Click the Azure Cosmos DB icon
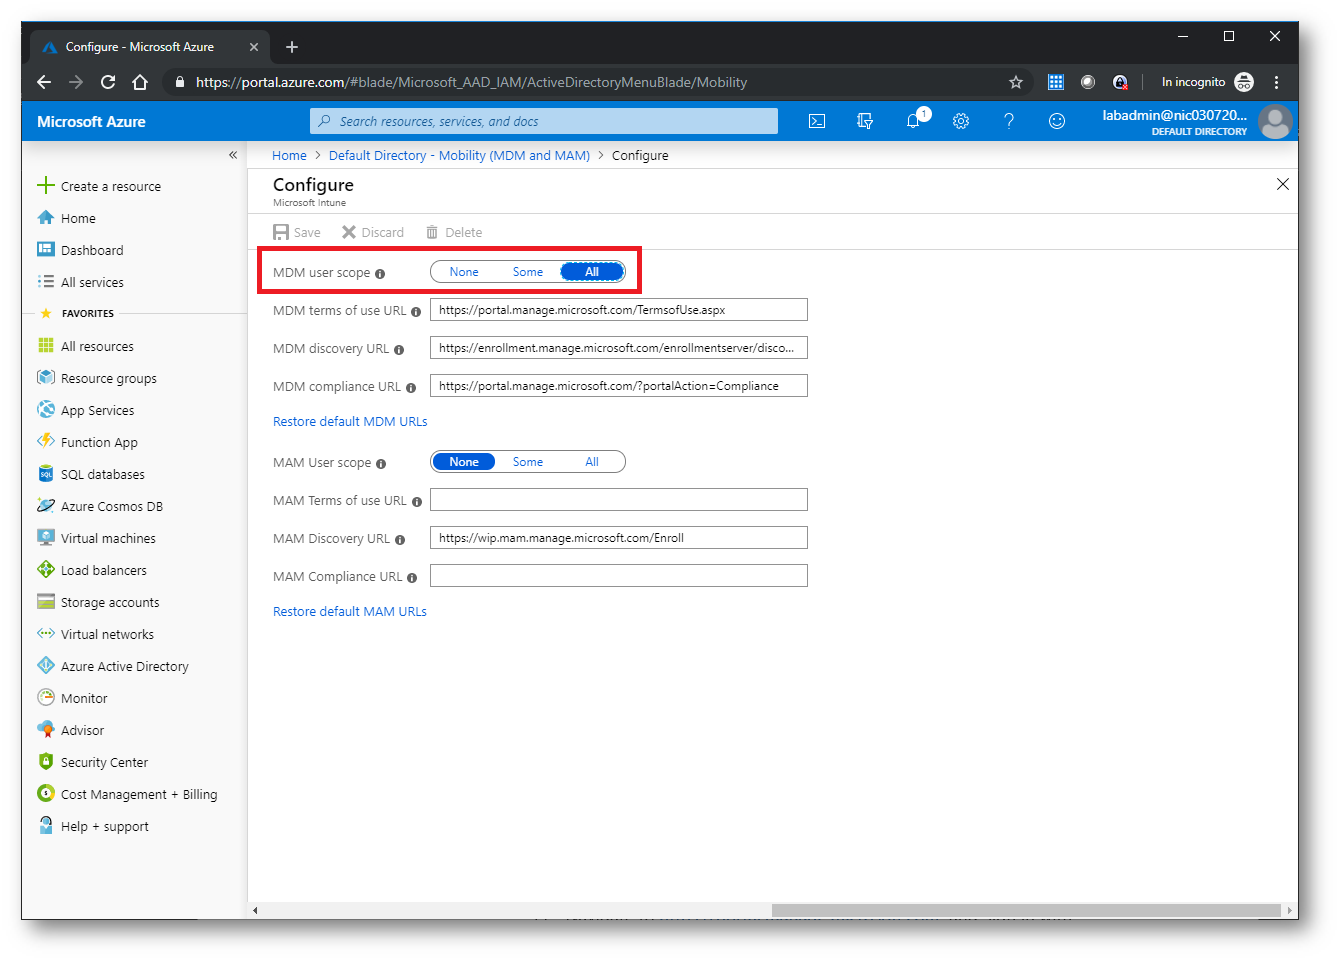Screen dimensions: 1341x962 pyautogui.click(x=45, y=506)
